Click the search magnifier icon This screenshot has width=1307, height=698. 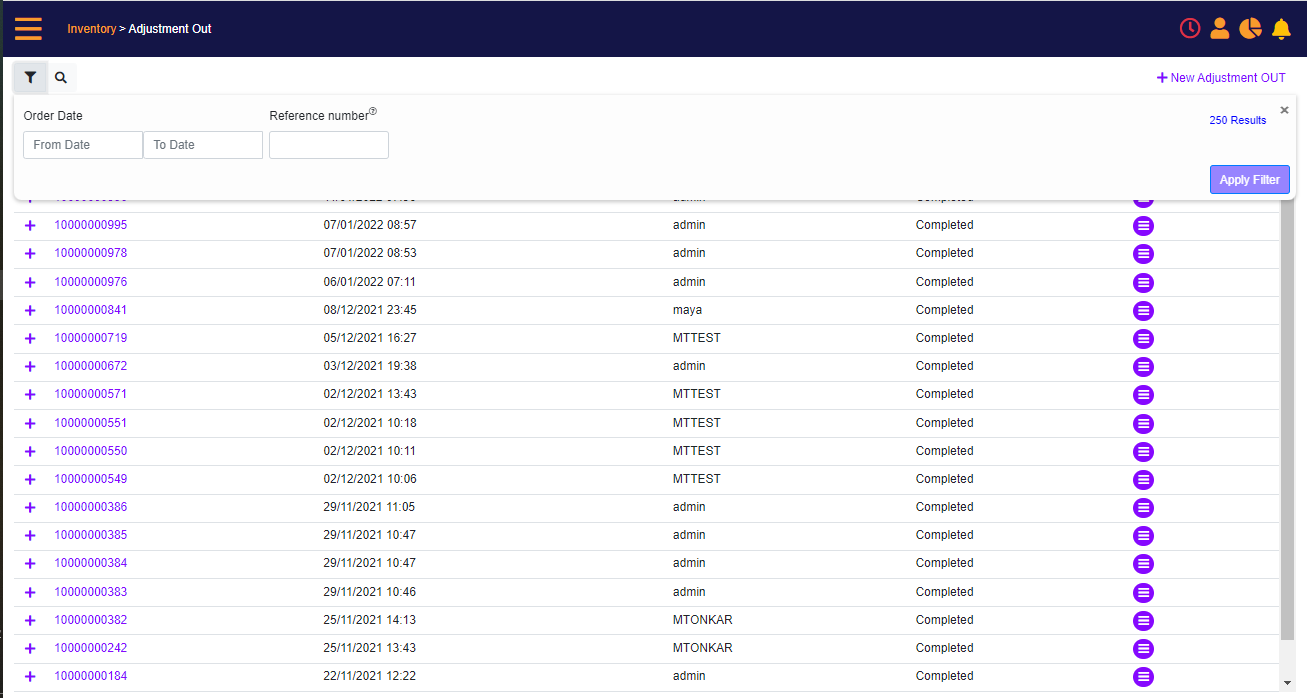(x=61, y=77)
